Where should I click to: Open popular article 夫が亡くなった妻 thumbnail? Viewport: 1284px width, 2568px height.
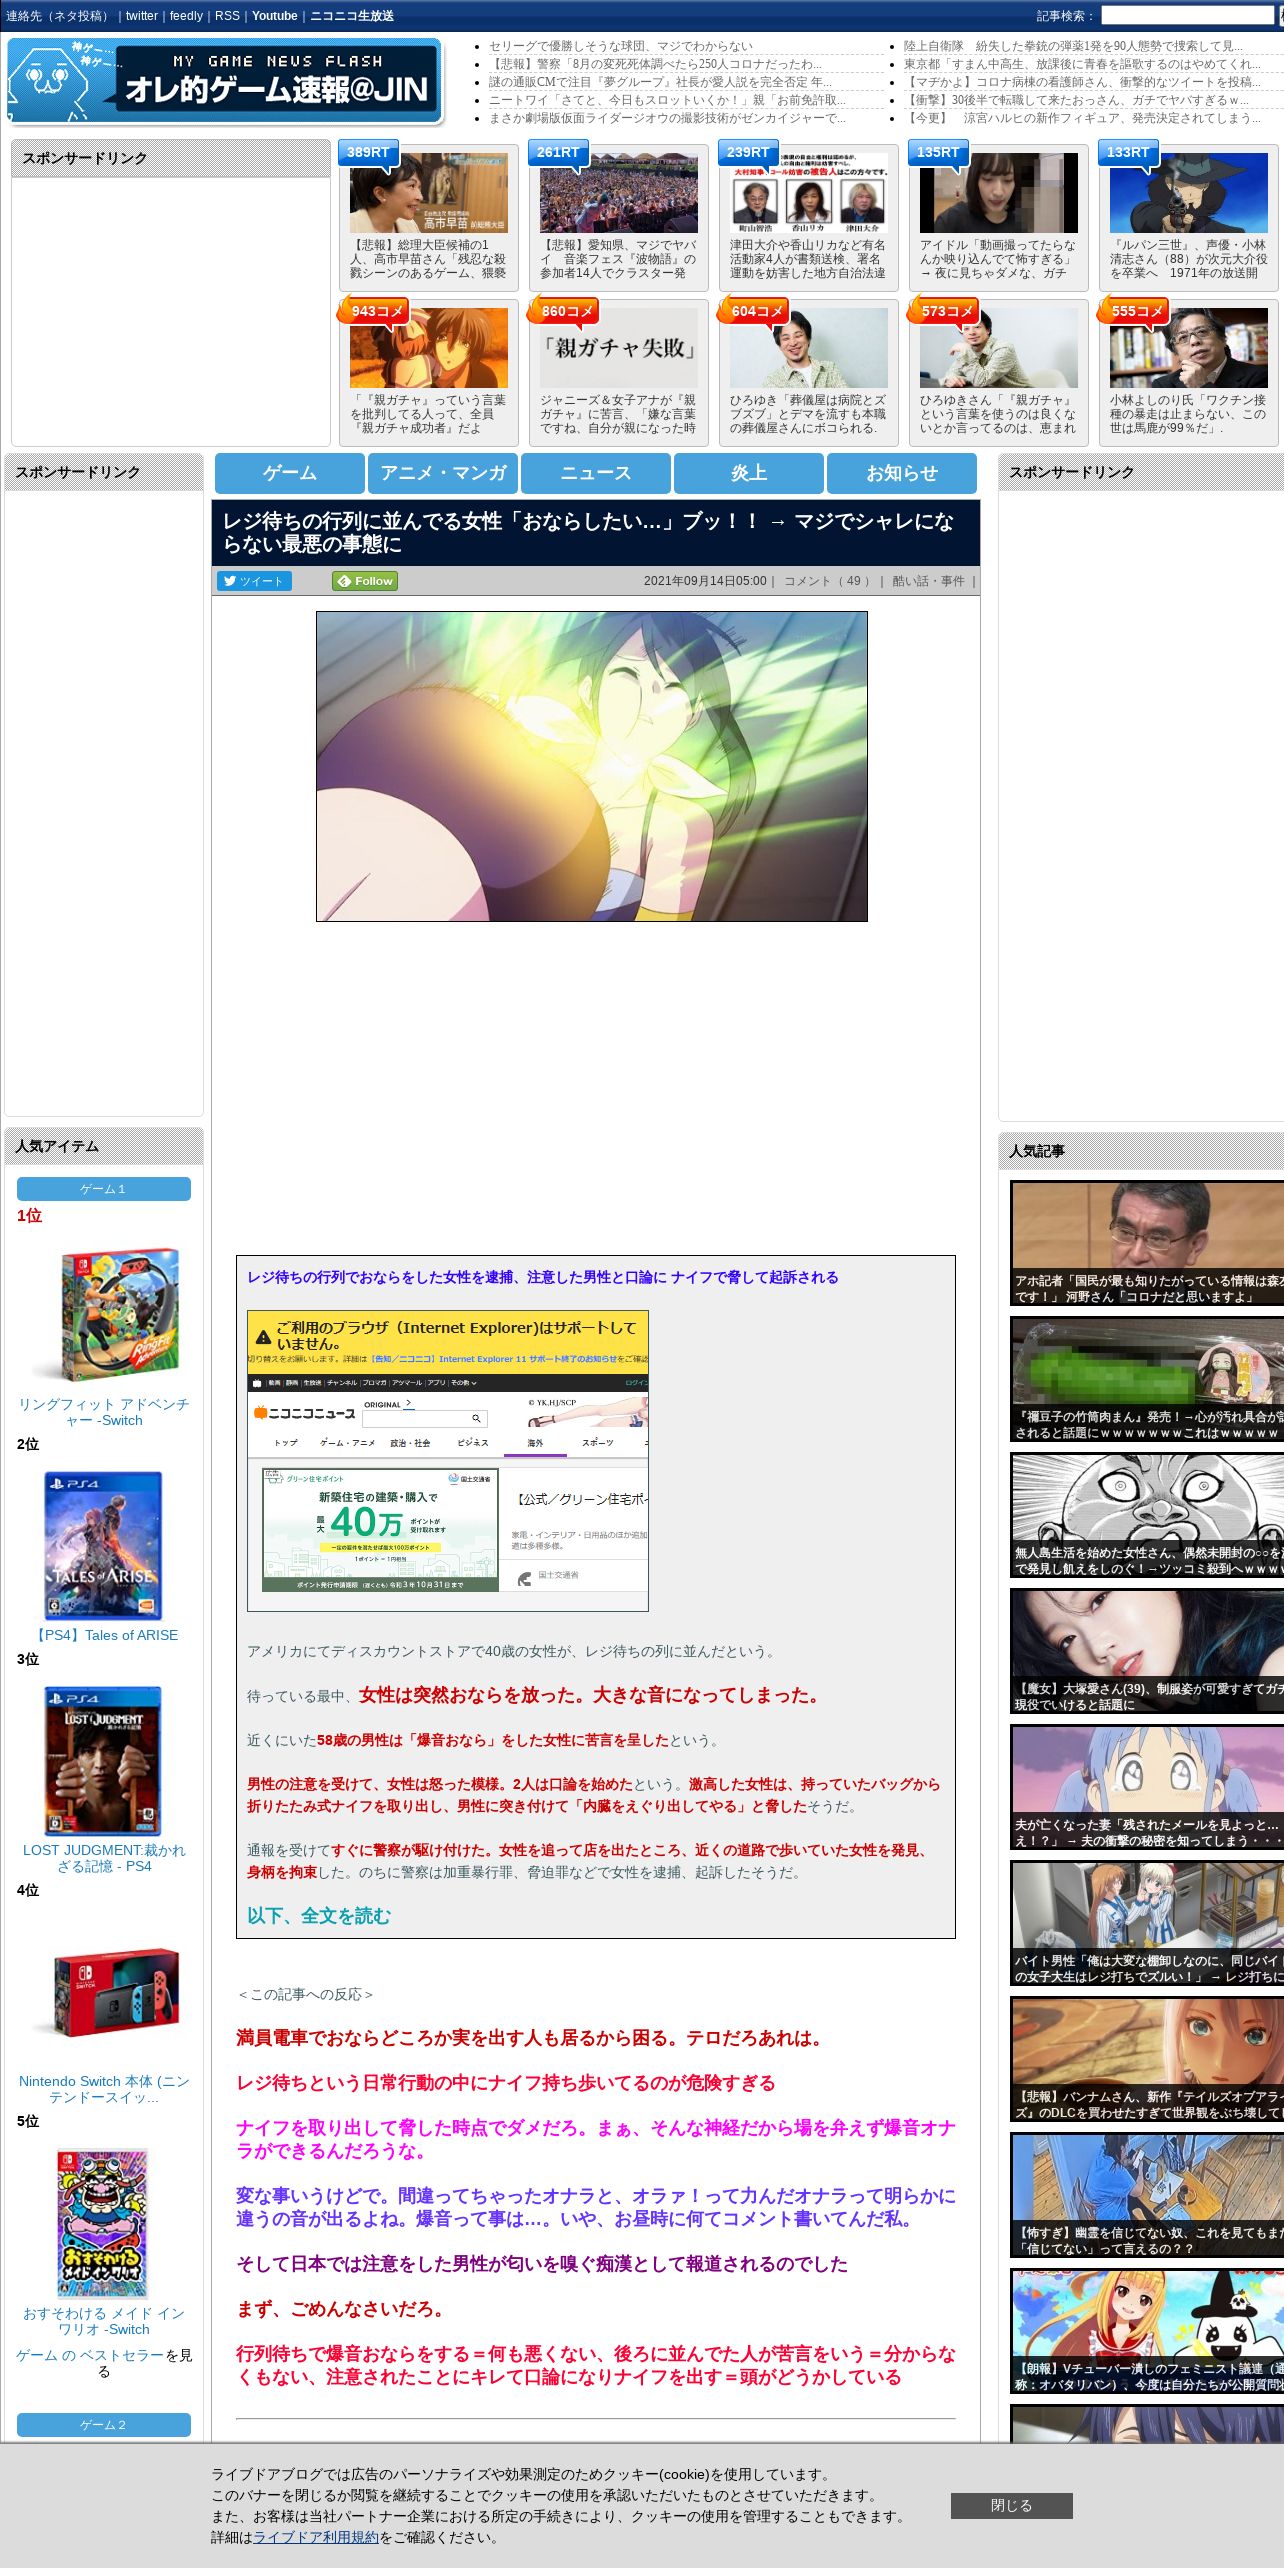(1147, 1787)
